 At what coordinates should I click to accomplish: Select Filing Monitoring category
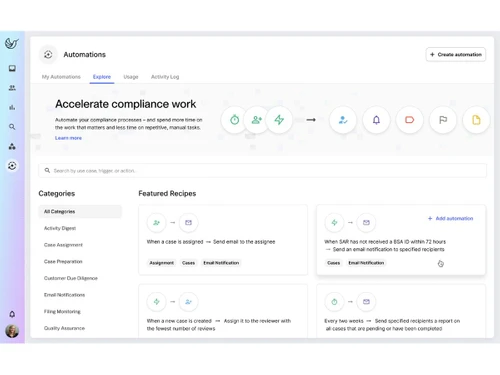point(62,311)
